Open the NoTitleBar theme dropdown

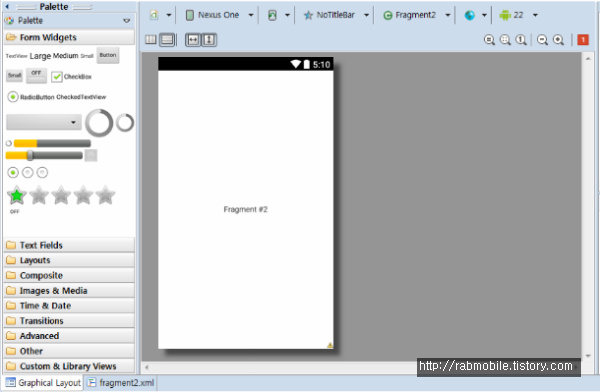[366, 15]
